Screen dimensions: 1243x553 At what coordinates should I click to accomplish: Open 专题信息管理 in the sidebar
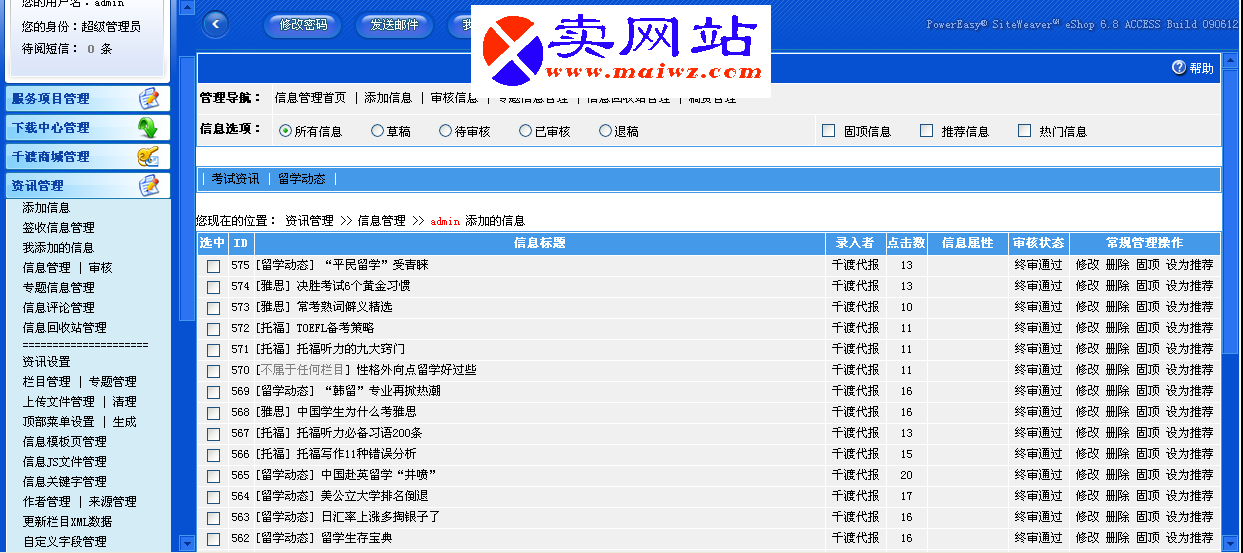59,288
